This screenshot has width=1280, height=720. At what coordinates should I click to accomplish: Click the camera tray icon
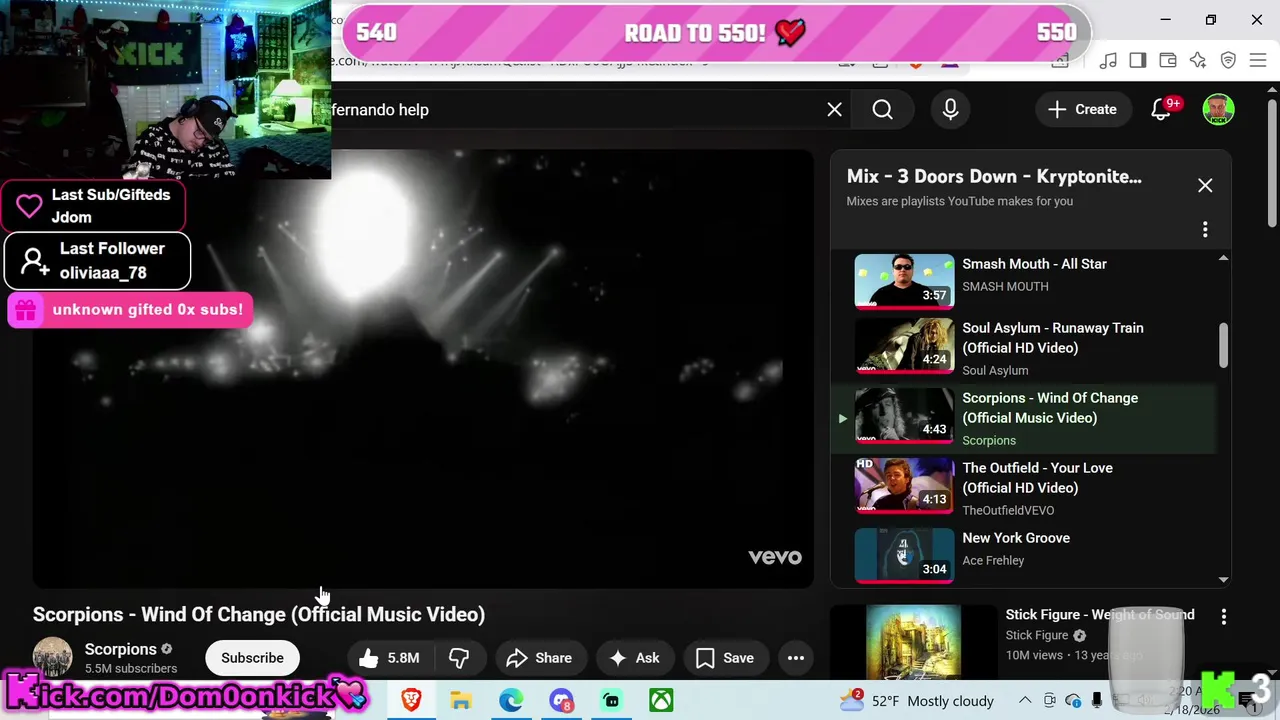click(1049, 700)
